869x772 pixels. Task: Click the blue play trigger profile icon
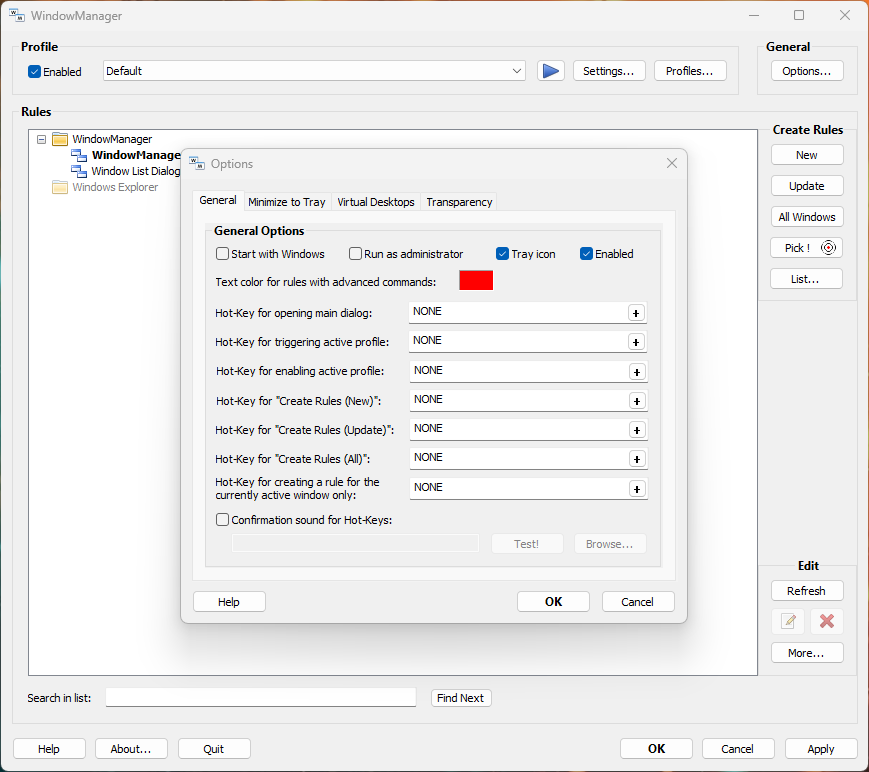(550, 71)
